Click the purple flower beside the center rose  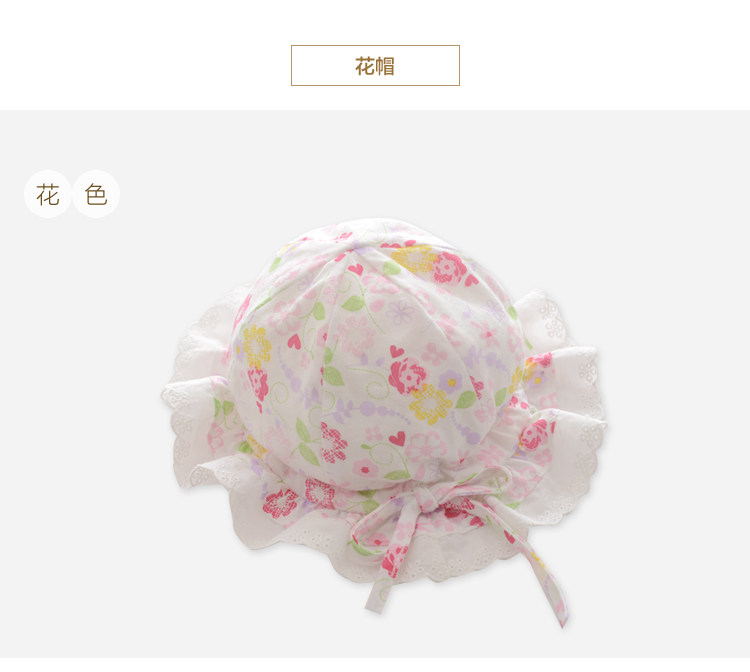coord(451,381)
